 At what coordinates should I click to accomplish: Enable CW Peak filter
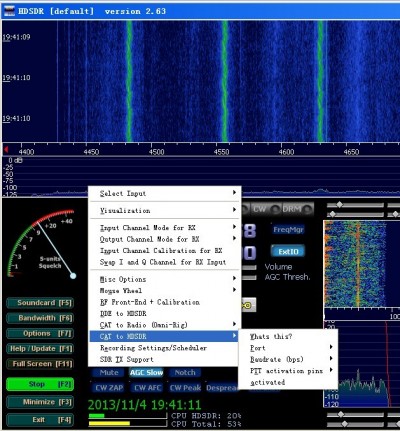(185, 388)
